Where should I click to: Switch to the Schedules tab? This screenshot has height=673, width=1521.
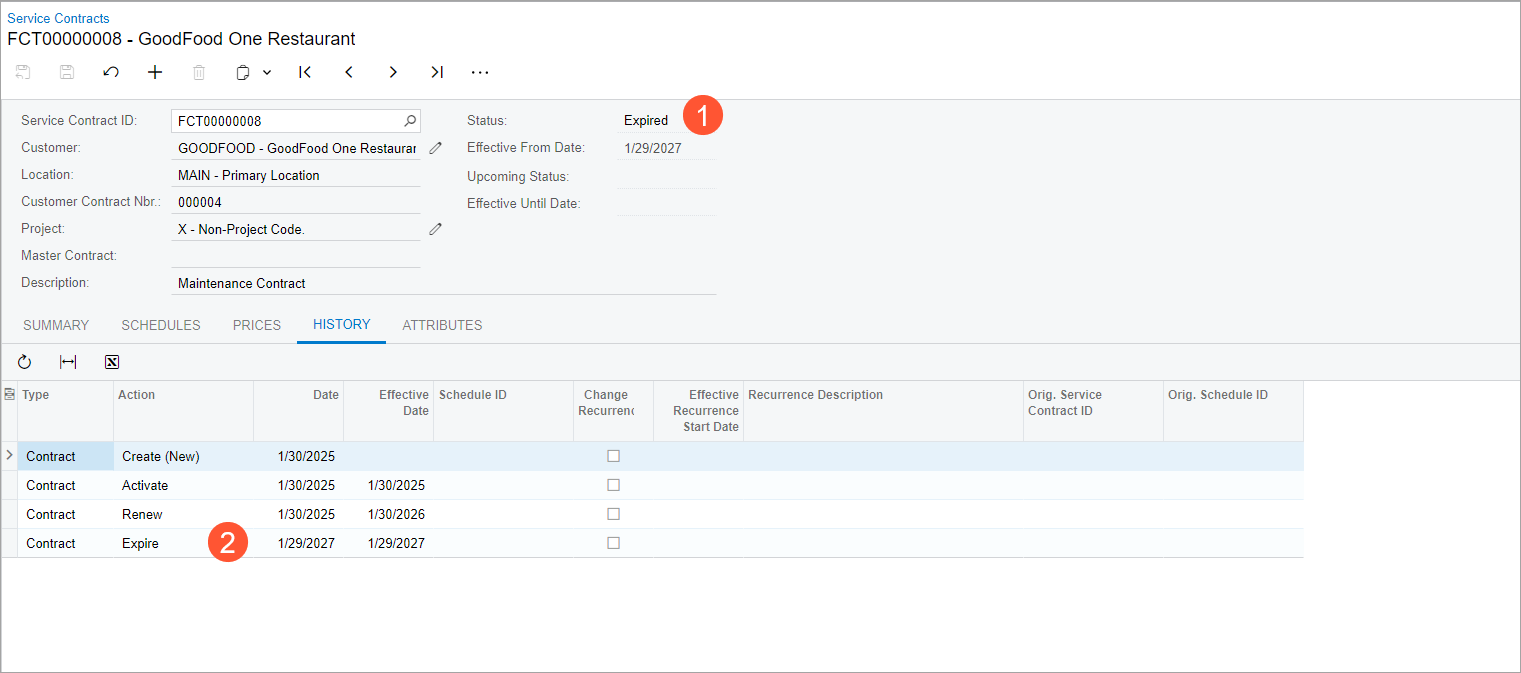point(161,325)
